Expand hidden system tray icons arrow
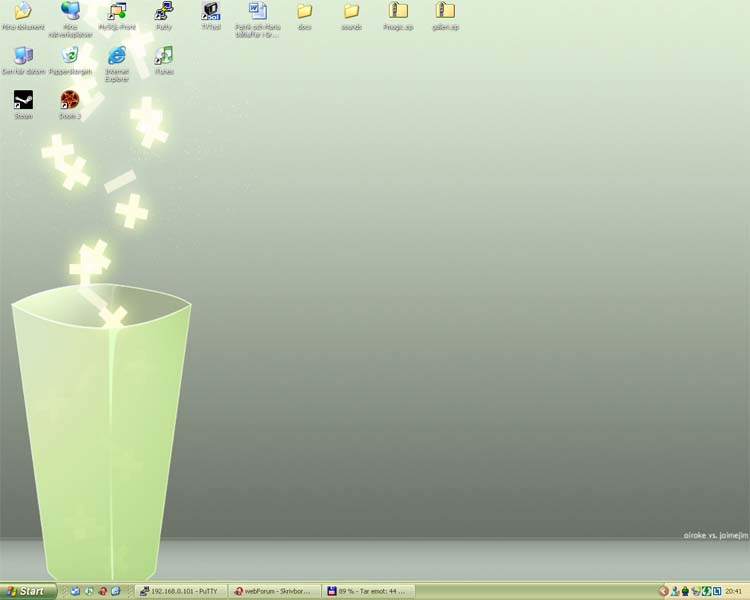This screenshot has width=750, height=600. point(663,591)
